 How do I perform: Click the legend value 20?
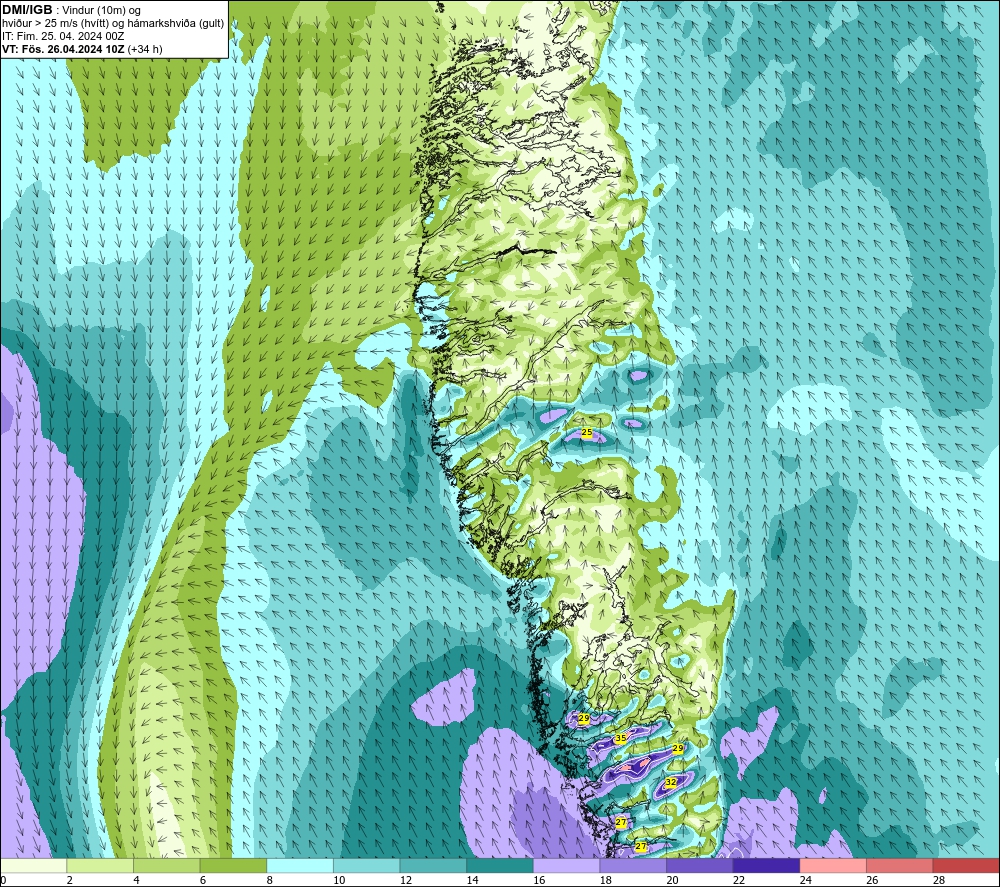672,880
